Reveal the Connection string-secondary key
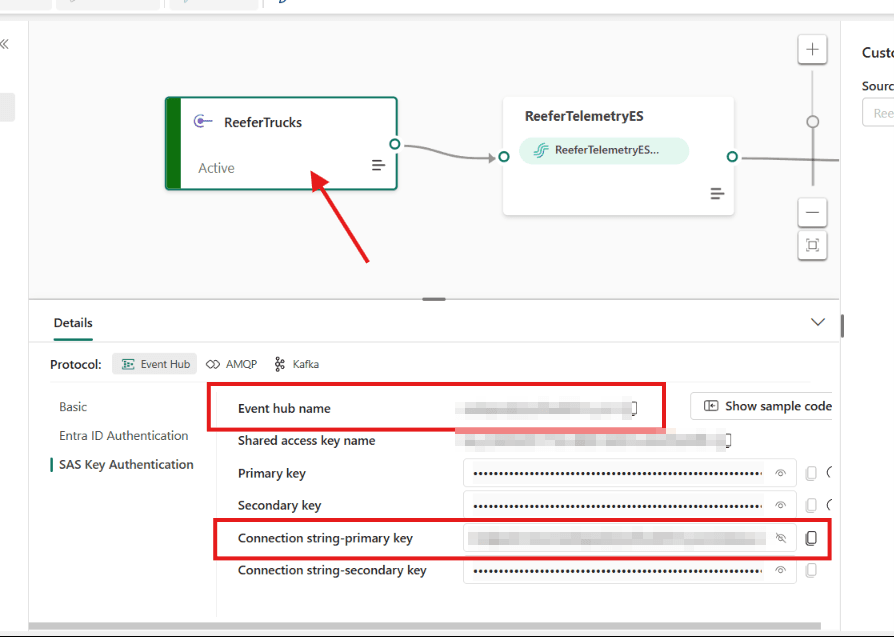Screen dimensions: 894x637 coord(781,570)
